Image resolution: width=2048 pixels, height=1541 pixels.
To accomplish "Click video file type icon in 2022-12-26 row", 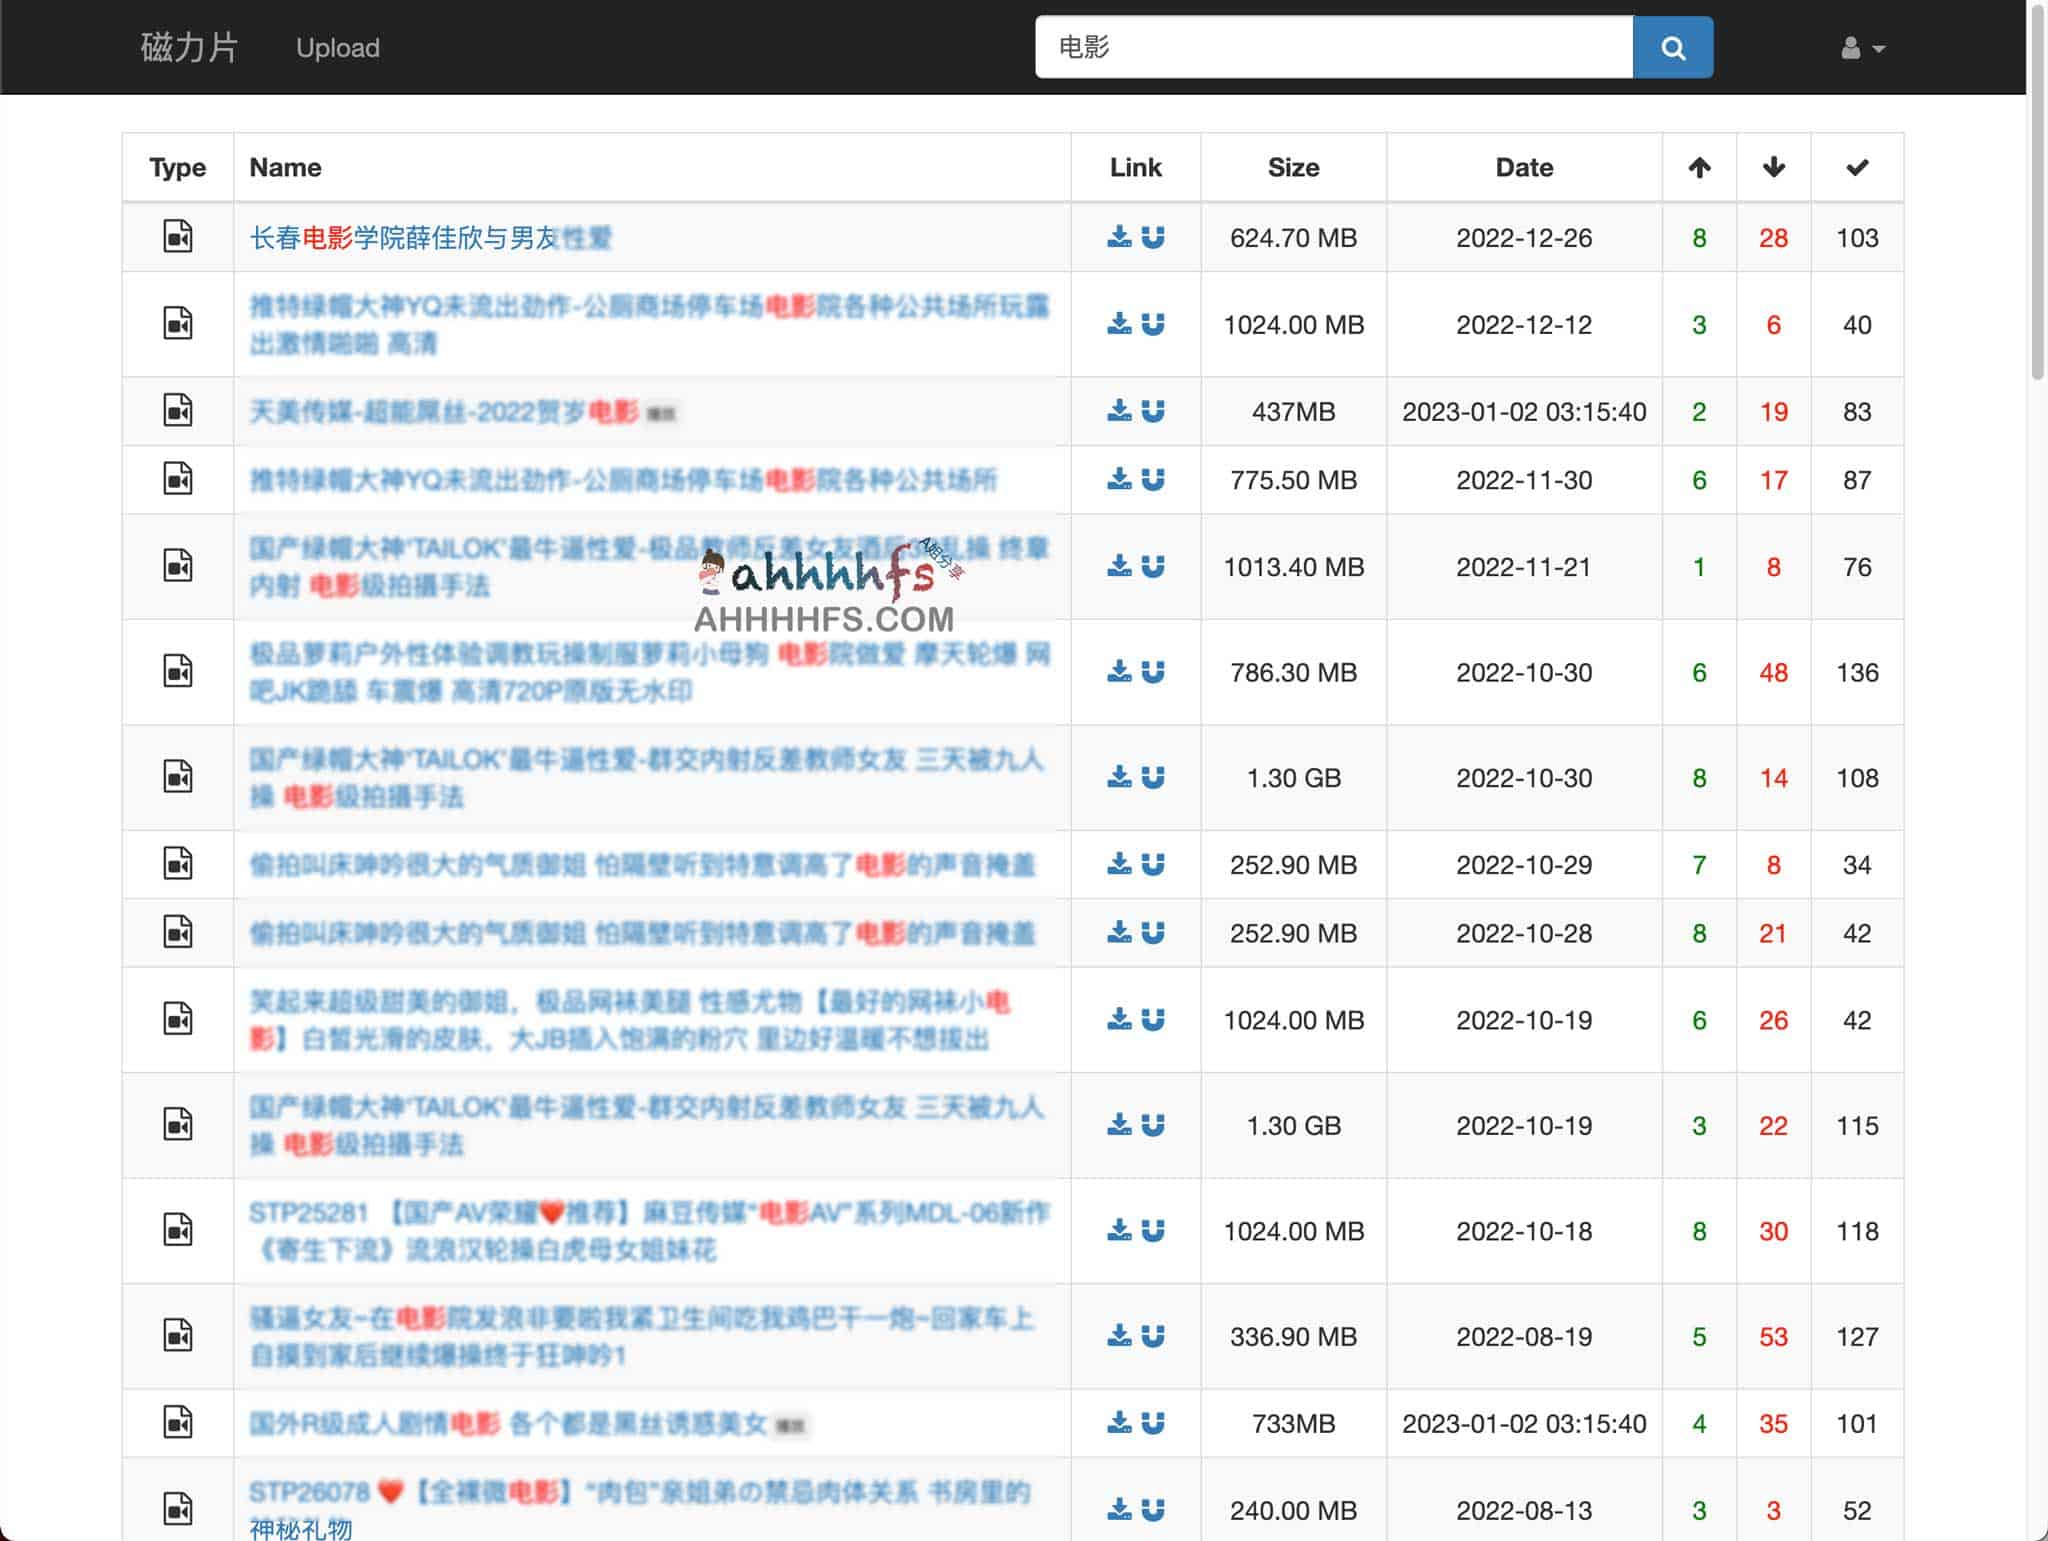I will click(x=178, y=237).
